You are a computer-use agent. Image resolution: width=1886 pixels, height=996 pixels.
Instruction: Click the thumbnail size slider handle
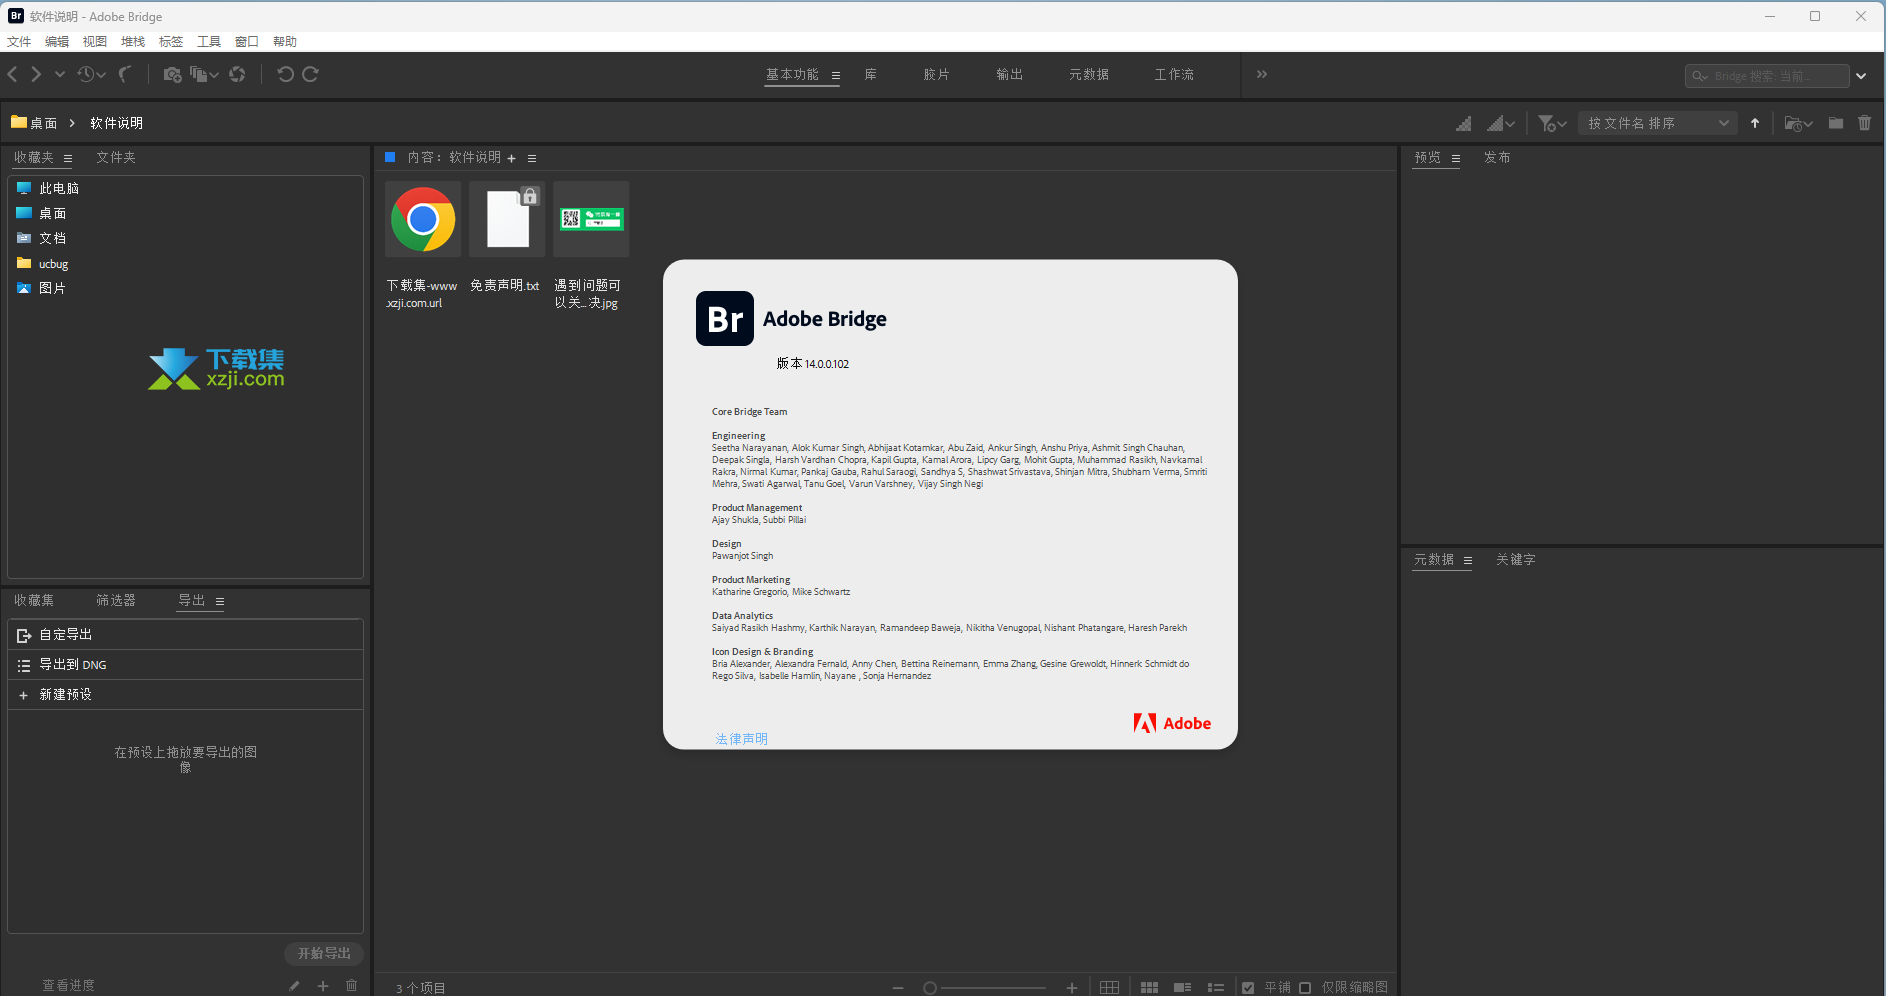click(930, 988)
